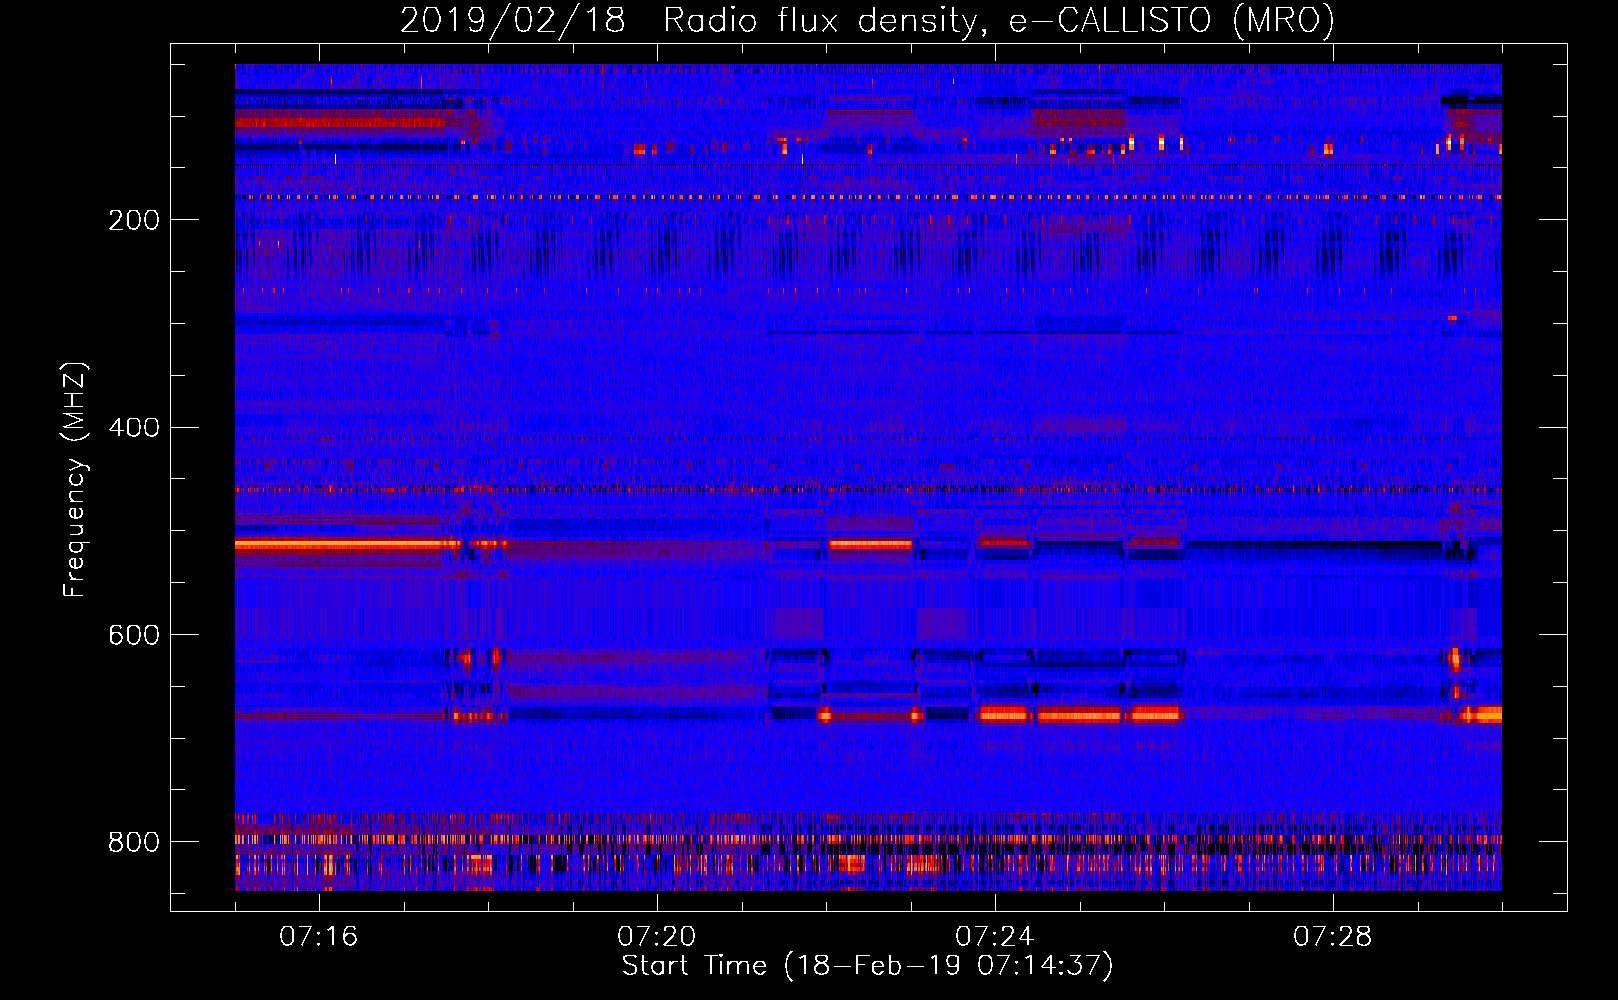Click the 07:28 time tick label
1618x1000 pixels.
(1332, 937)
